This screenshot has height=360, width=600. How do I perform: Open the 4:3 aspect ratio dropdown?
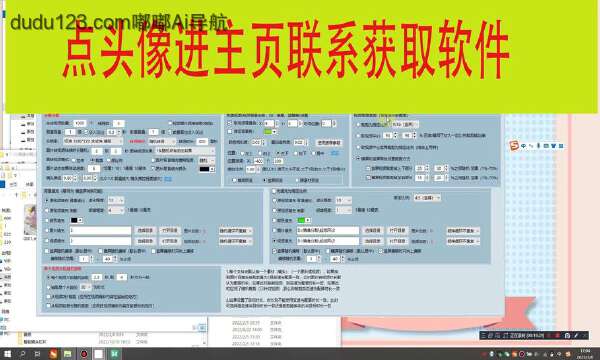coord(427,198)
